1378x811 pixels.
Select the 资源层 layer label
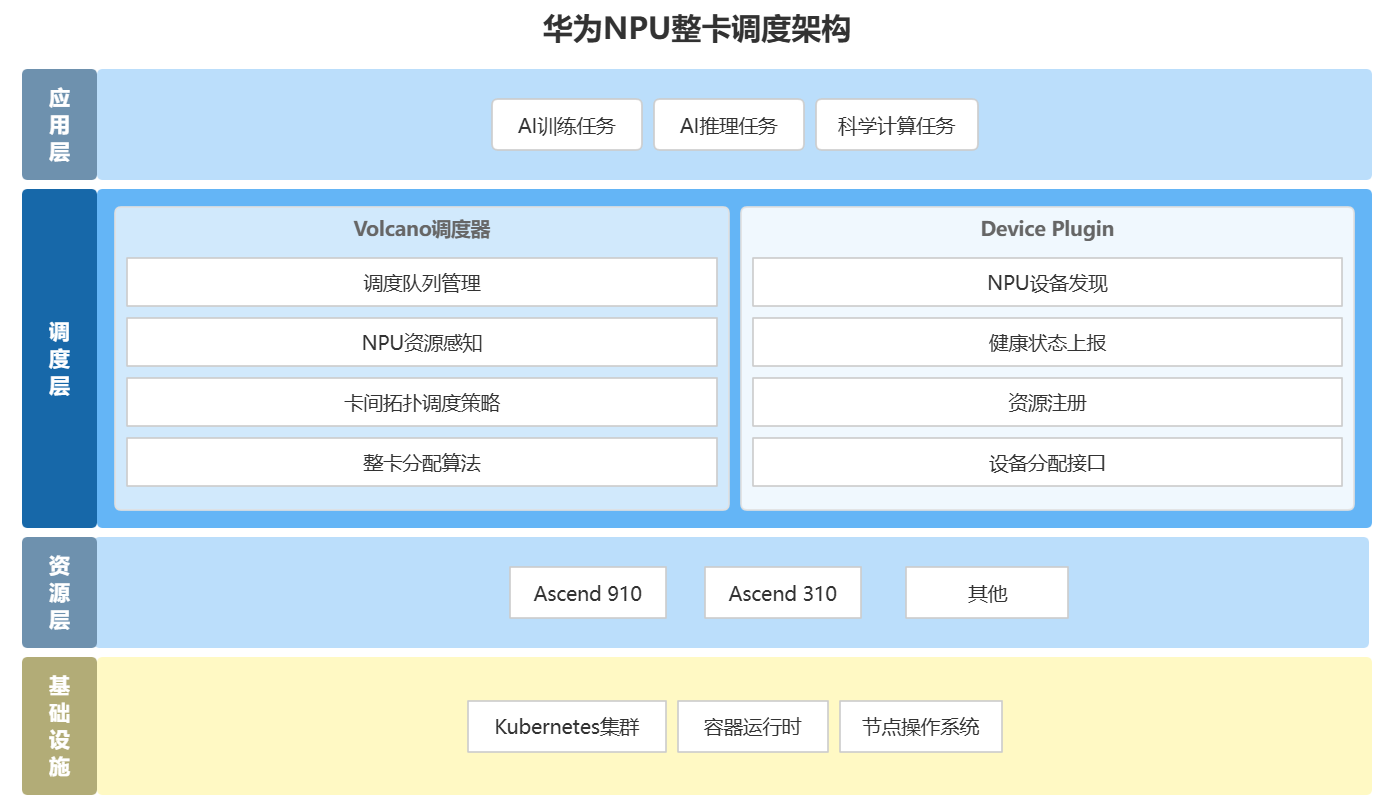[x=59, y=593]
